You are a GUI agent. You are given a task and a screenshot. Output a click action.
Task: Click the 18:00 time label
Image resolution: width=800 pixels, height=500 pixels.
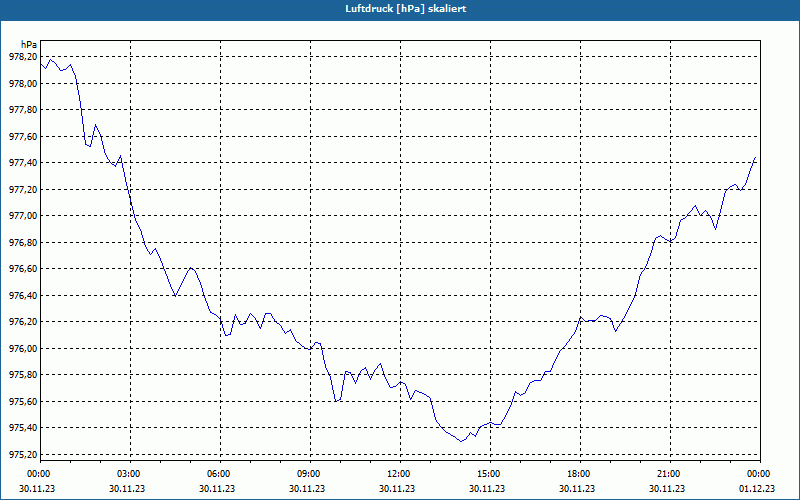click(580, 474)
